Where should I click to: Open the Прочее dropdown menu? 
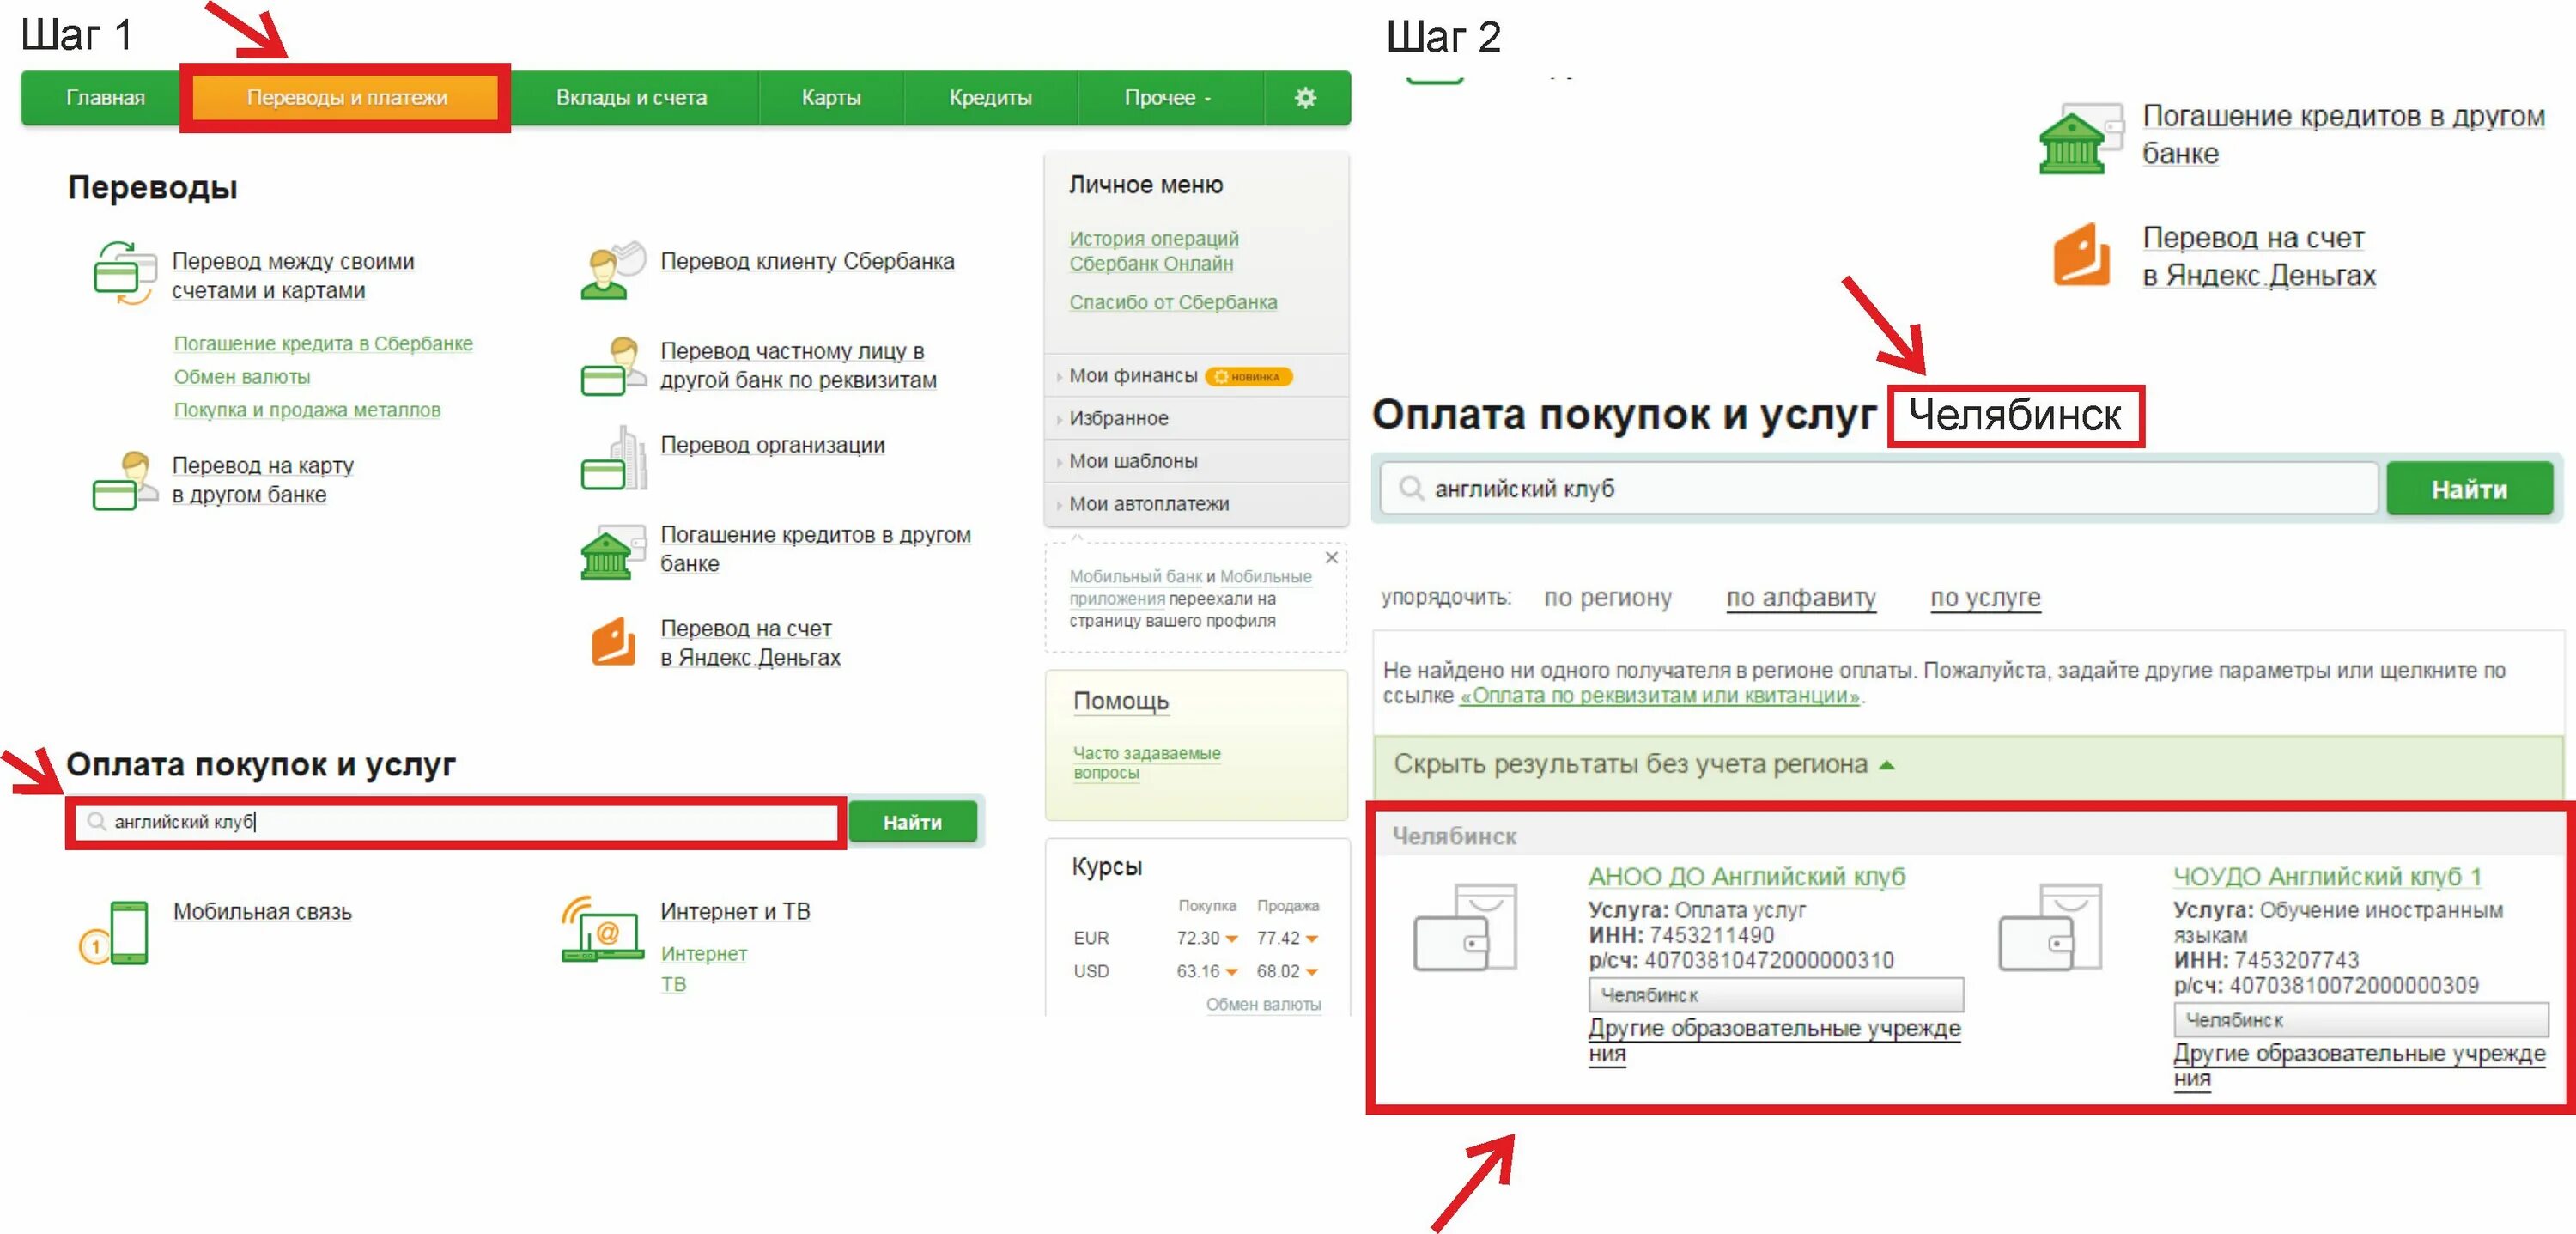point(1167,98)
